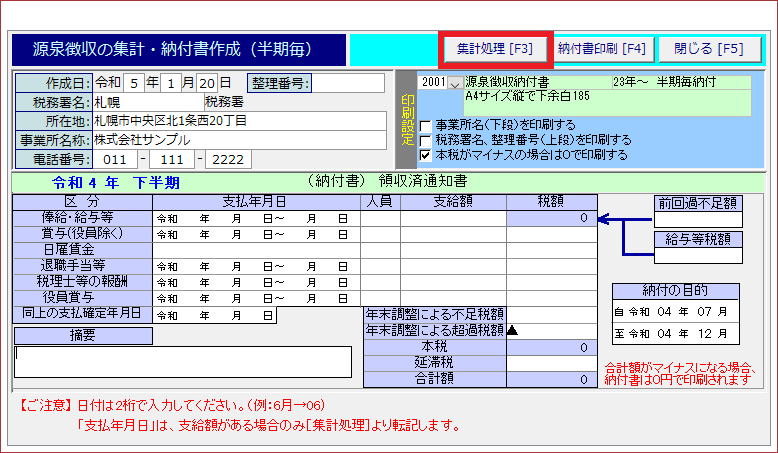Select the phone area code field 011

tap(115, 160)
